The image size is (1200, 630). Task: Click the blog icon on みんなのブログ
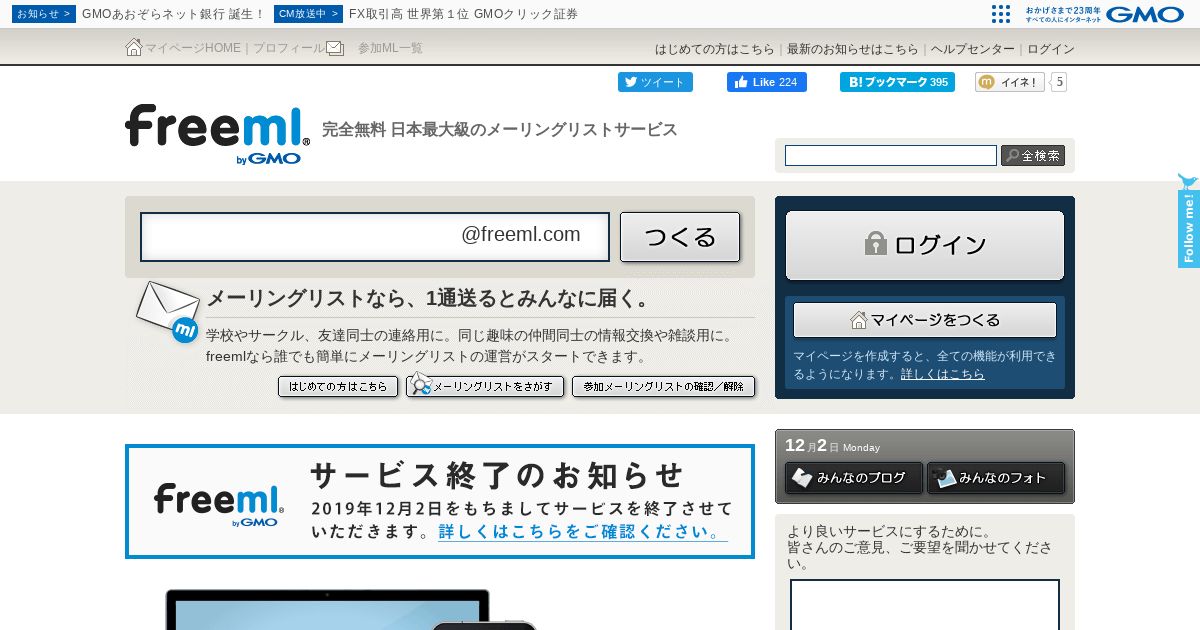(802, 478)
